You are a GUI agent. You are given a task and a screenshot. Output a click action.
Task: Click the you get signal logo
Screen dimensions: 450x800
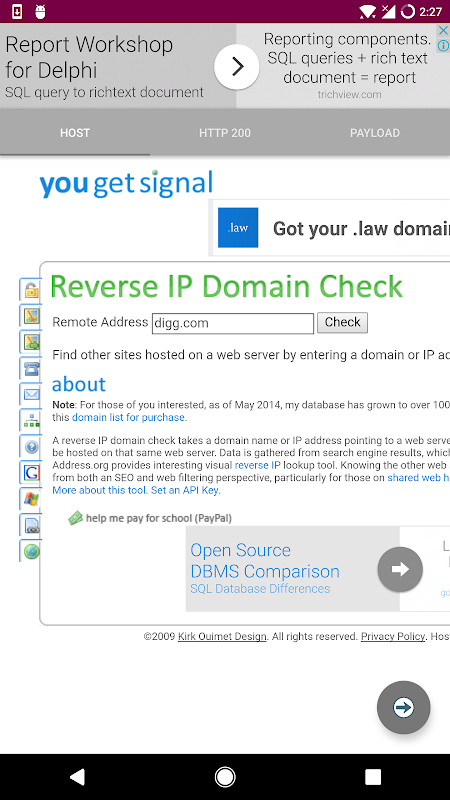coord(126,184)
